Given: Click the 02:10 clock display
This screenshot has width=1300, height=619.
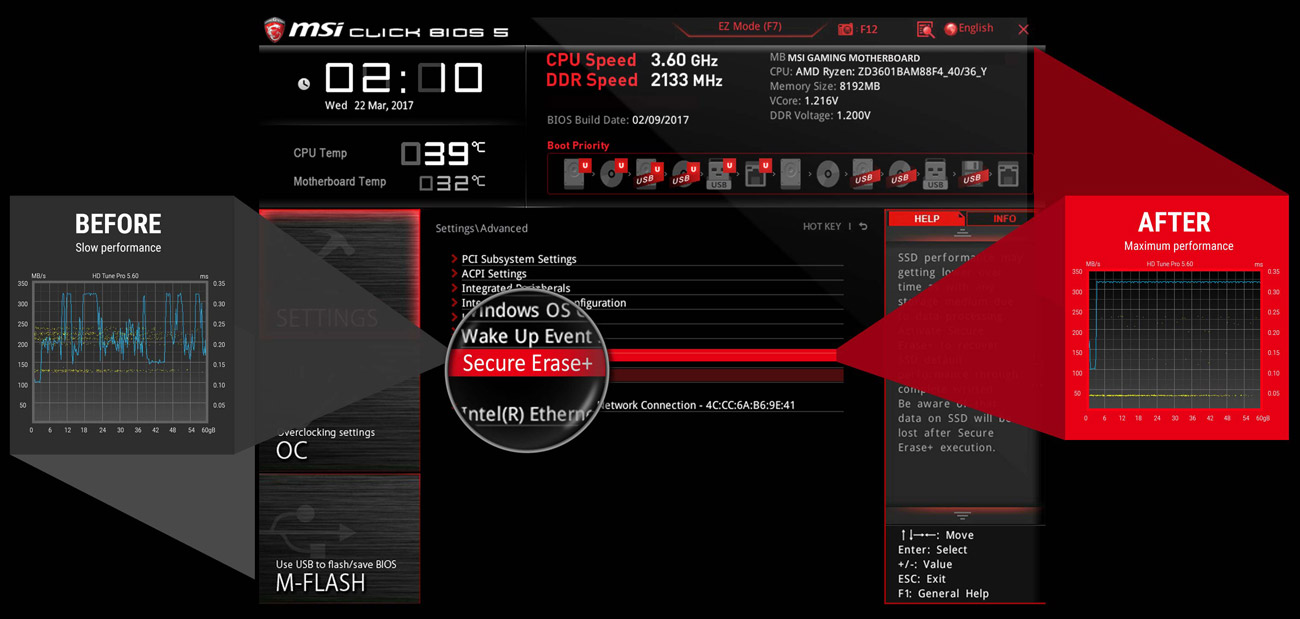Looking at the screenshot, I should (x=403, y=78).
